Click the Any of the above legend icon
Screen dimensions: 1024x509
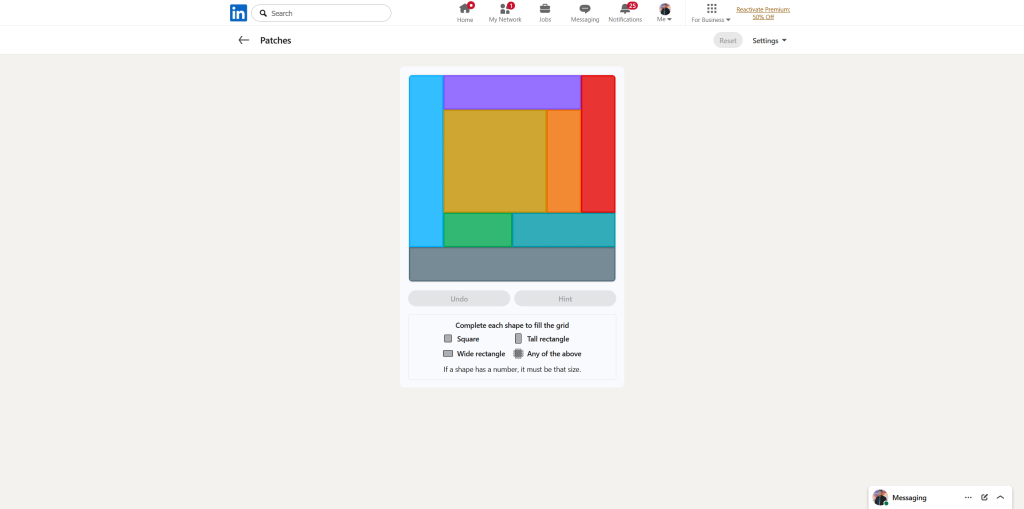(519, 353)
